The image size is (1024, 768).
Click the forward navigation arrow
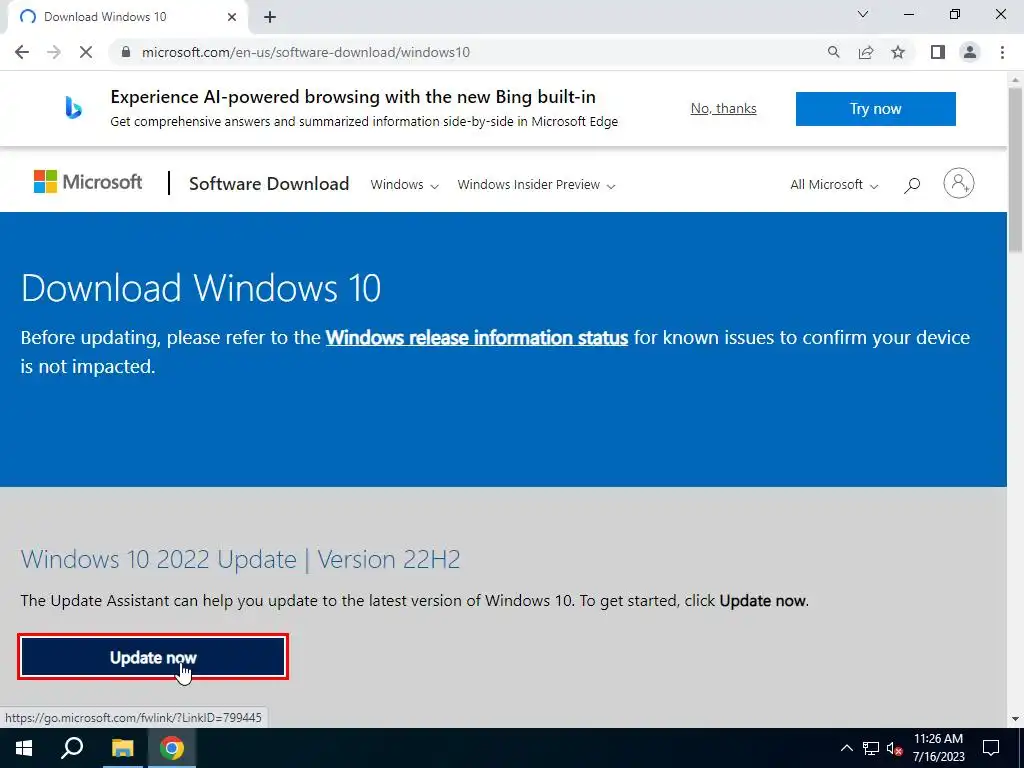pos(54,52)
